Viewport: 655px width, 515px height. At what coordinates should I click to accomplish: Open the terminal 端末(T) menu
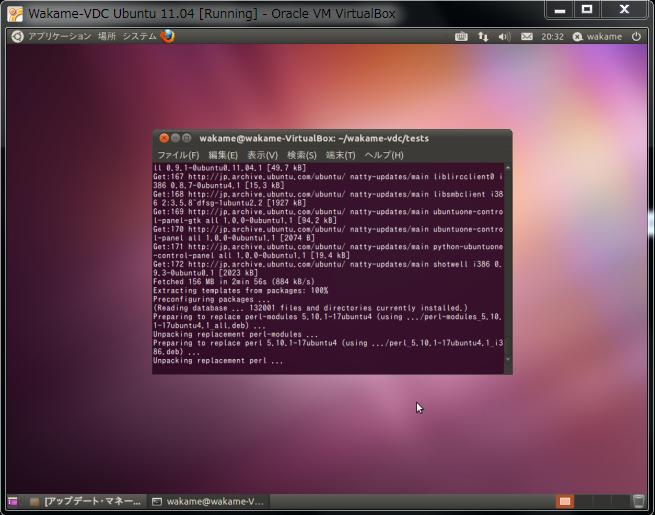pos(340,155)
